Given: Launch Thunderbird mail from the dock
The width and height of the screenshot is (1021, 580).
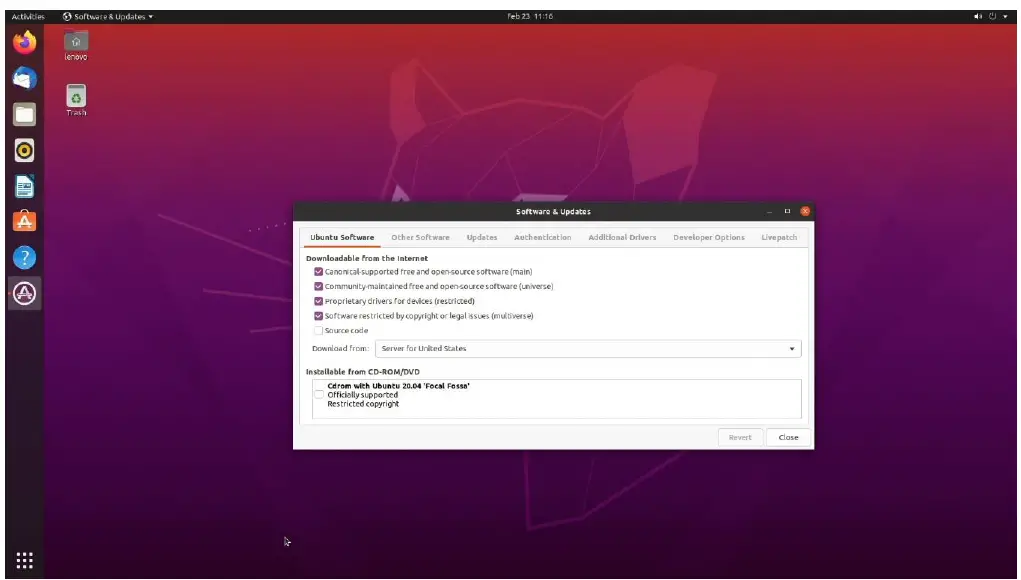Looking at the screenshot, I should (x=24, y=78).
